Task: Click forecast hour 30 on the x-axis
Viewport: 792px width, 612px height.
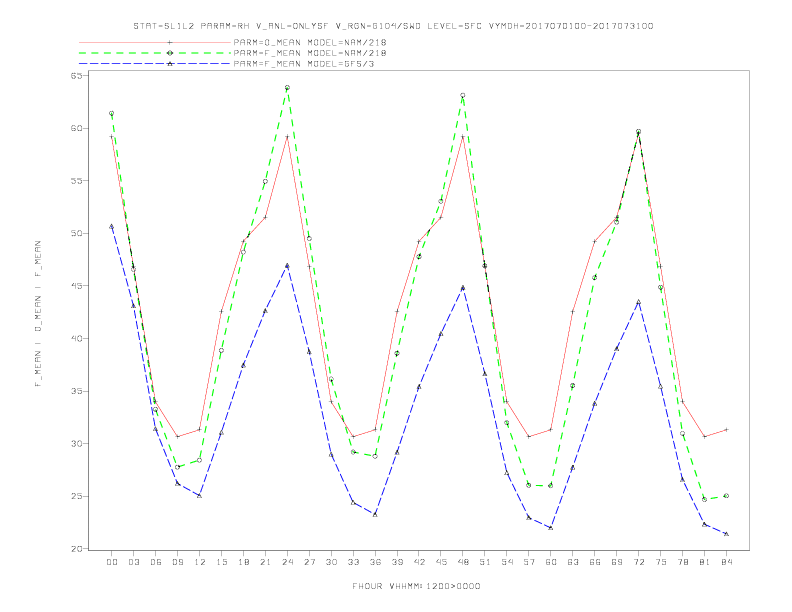Action: click(x=331, y=562)
